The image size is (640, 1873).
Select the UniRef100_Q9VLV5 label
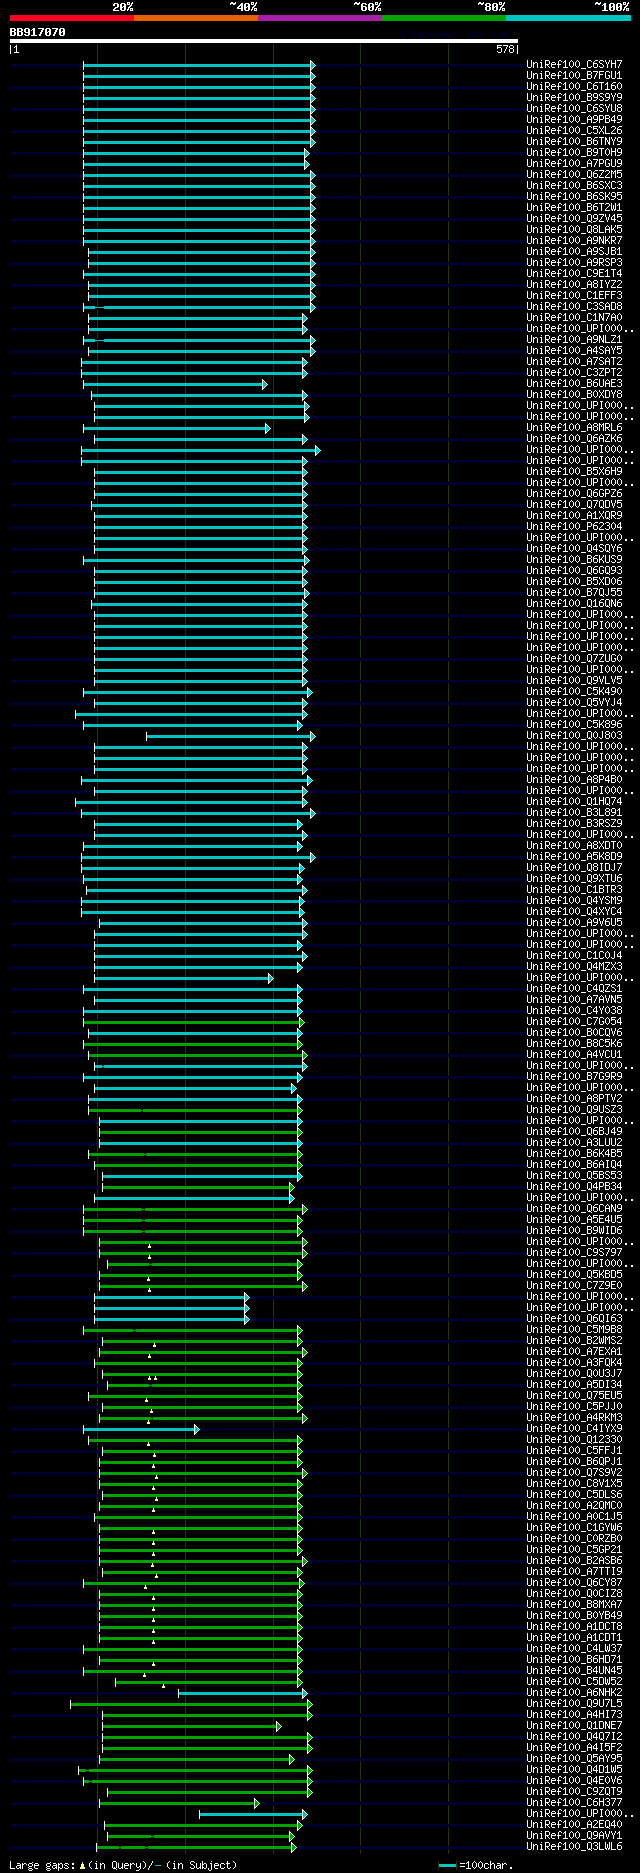coord(574,681)
